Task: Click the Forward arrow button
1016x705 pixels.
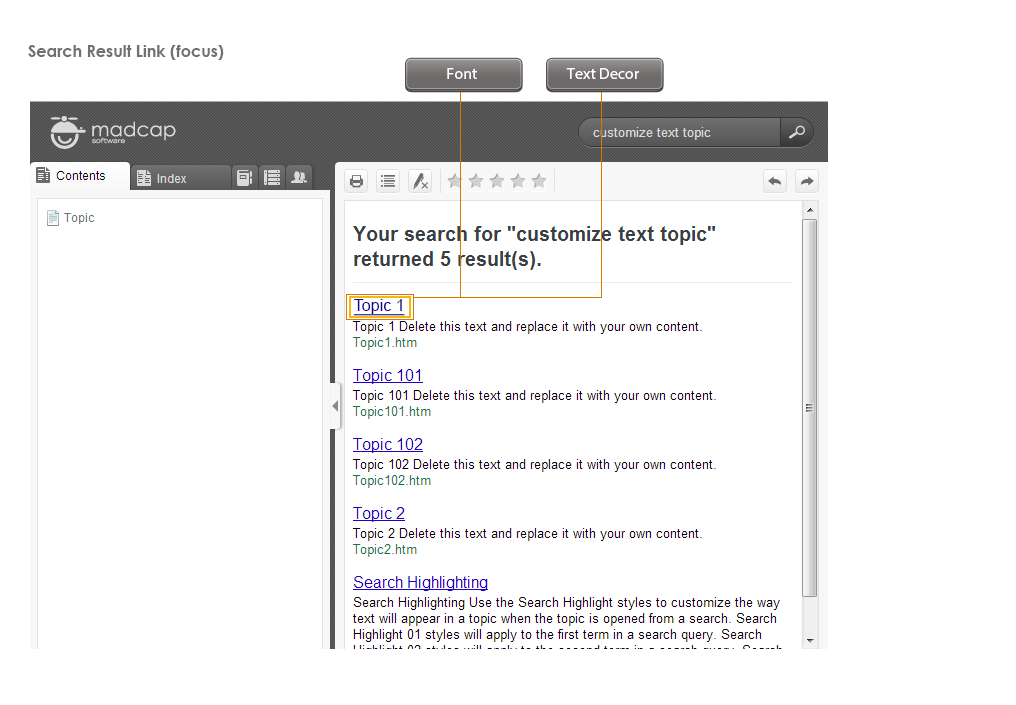Action: tap(807, 181)
